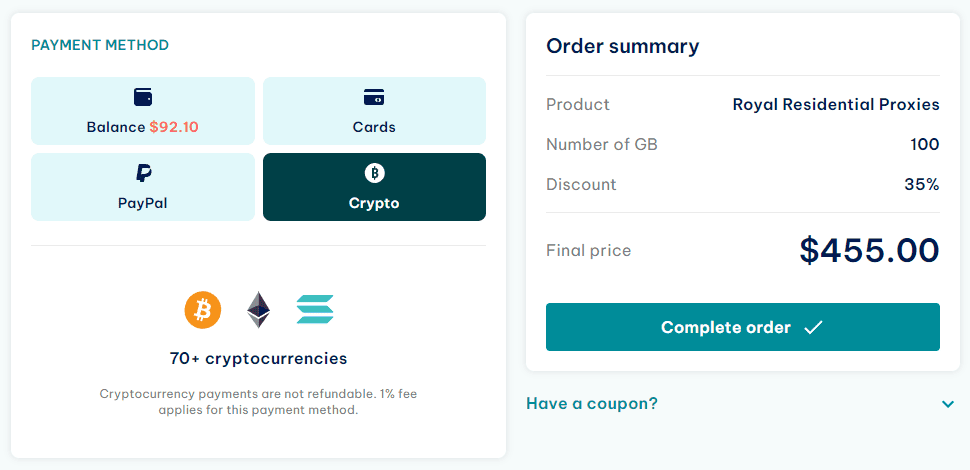Select Cards as payment method
This screenshot has width=970, height=470.
coord(374,111)
